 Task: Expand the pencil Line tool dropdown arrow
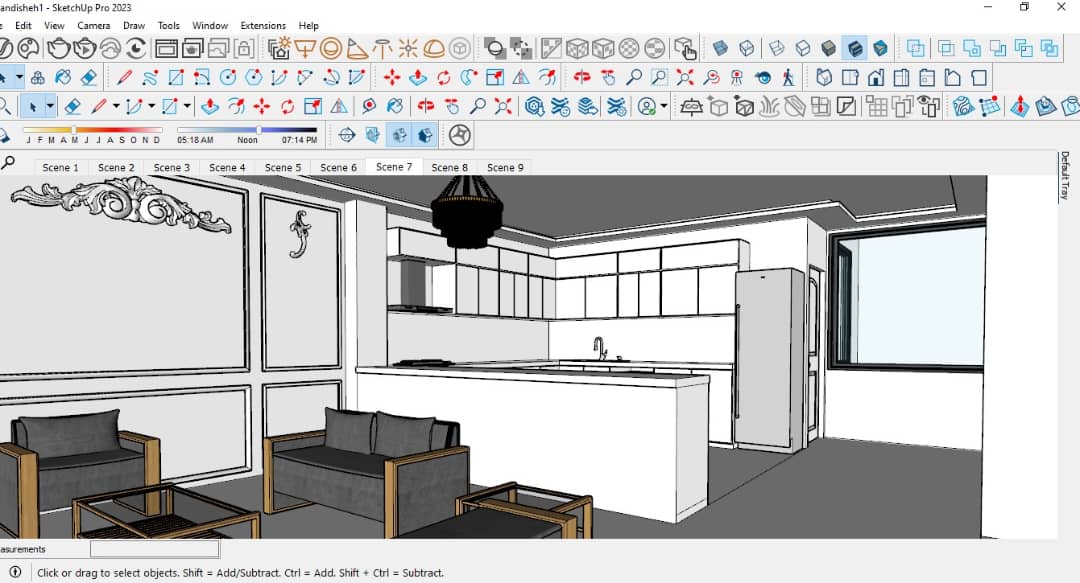click(116, 106)
